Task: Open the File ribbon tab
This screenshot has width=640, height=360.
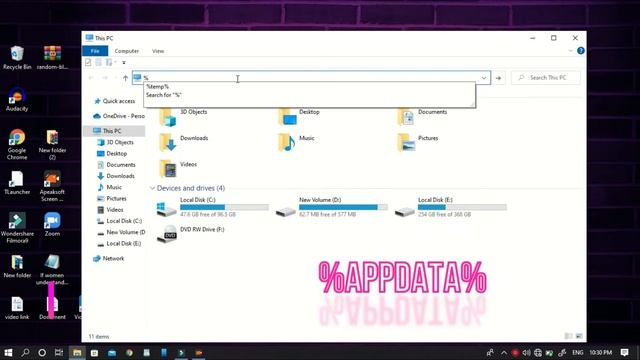Action: tap(95, 51)
